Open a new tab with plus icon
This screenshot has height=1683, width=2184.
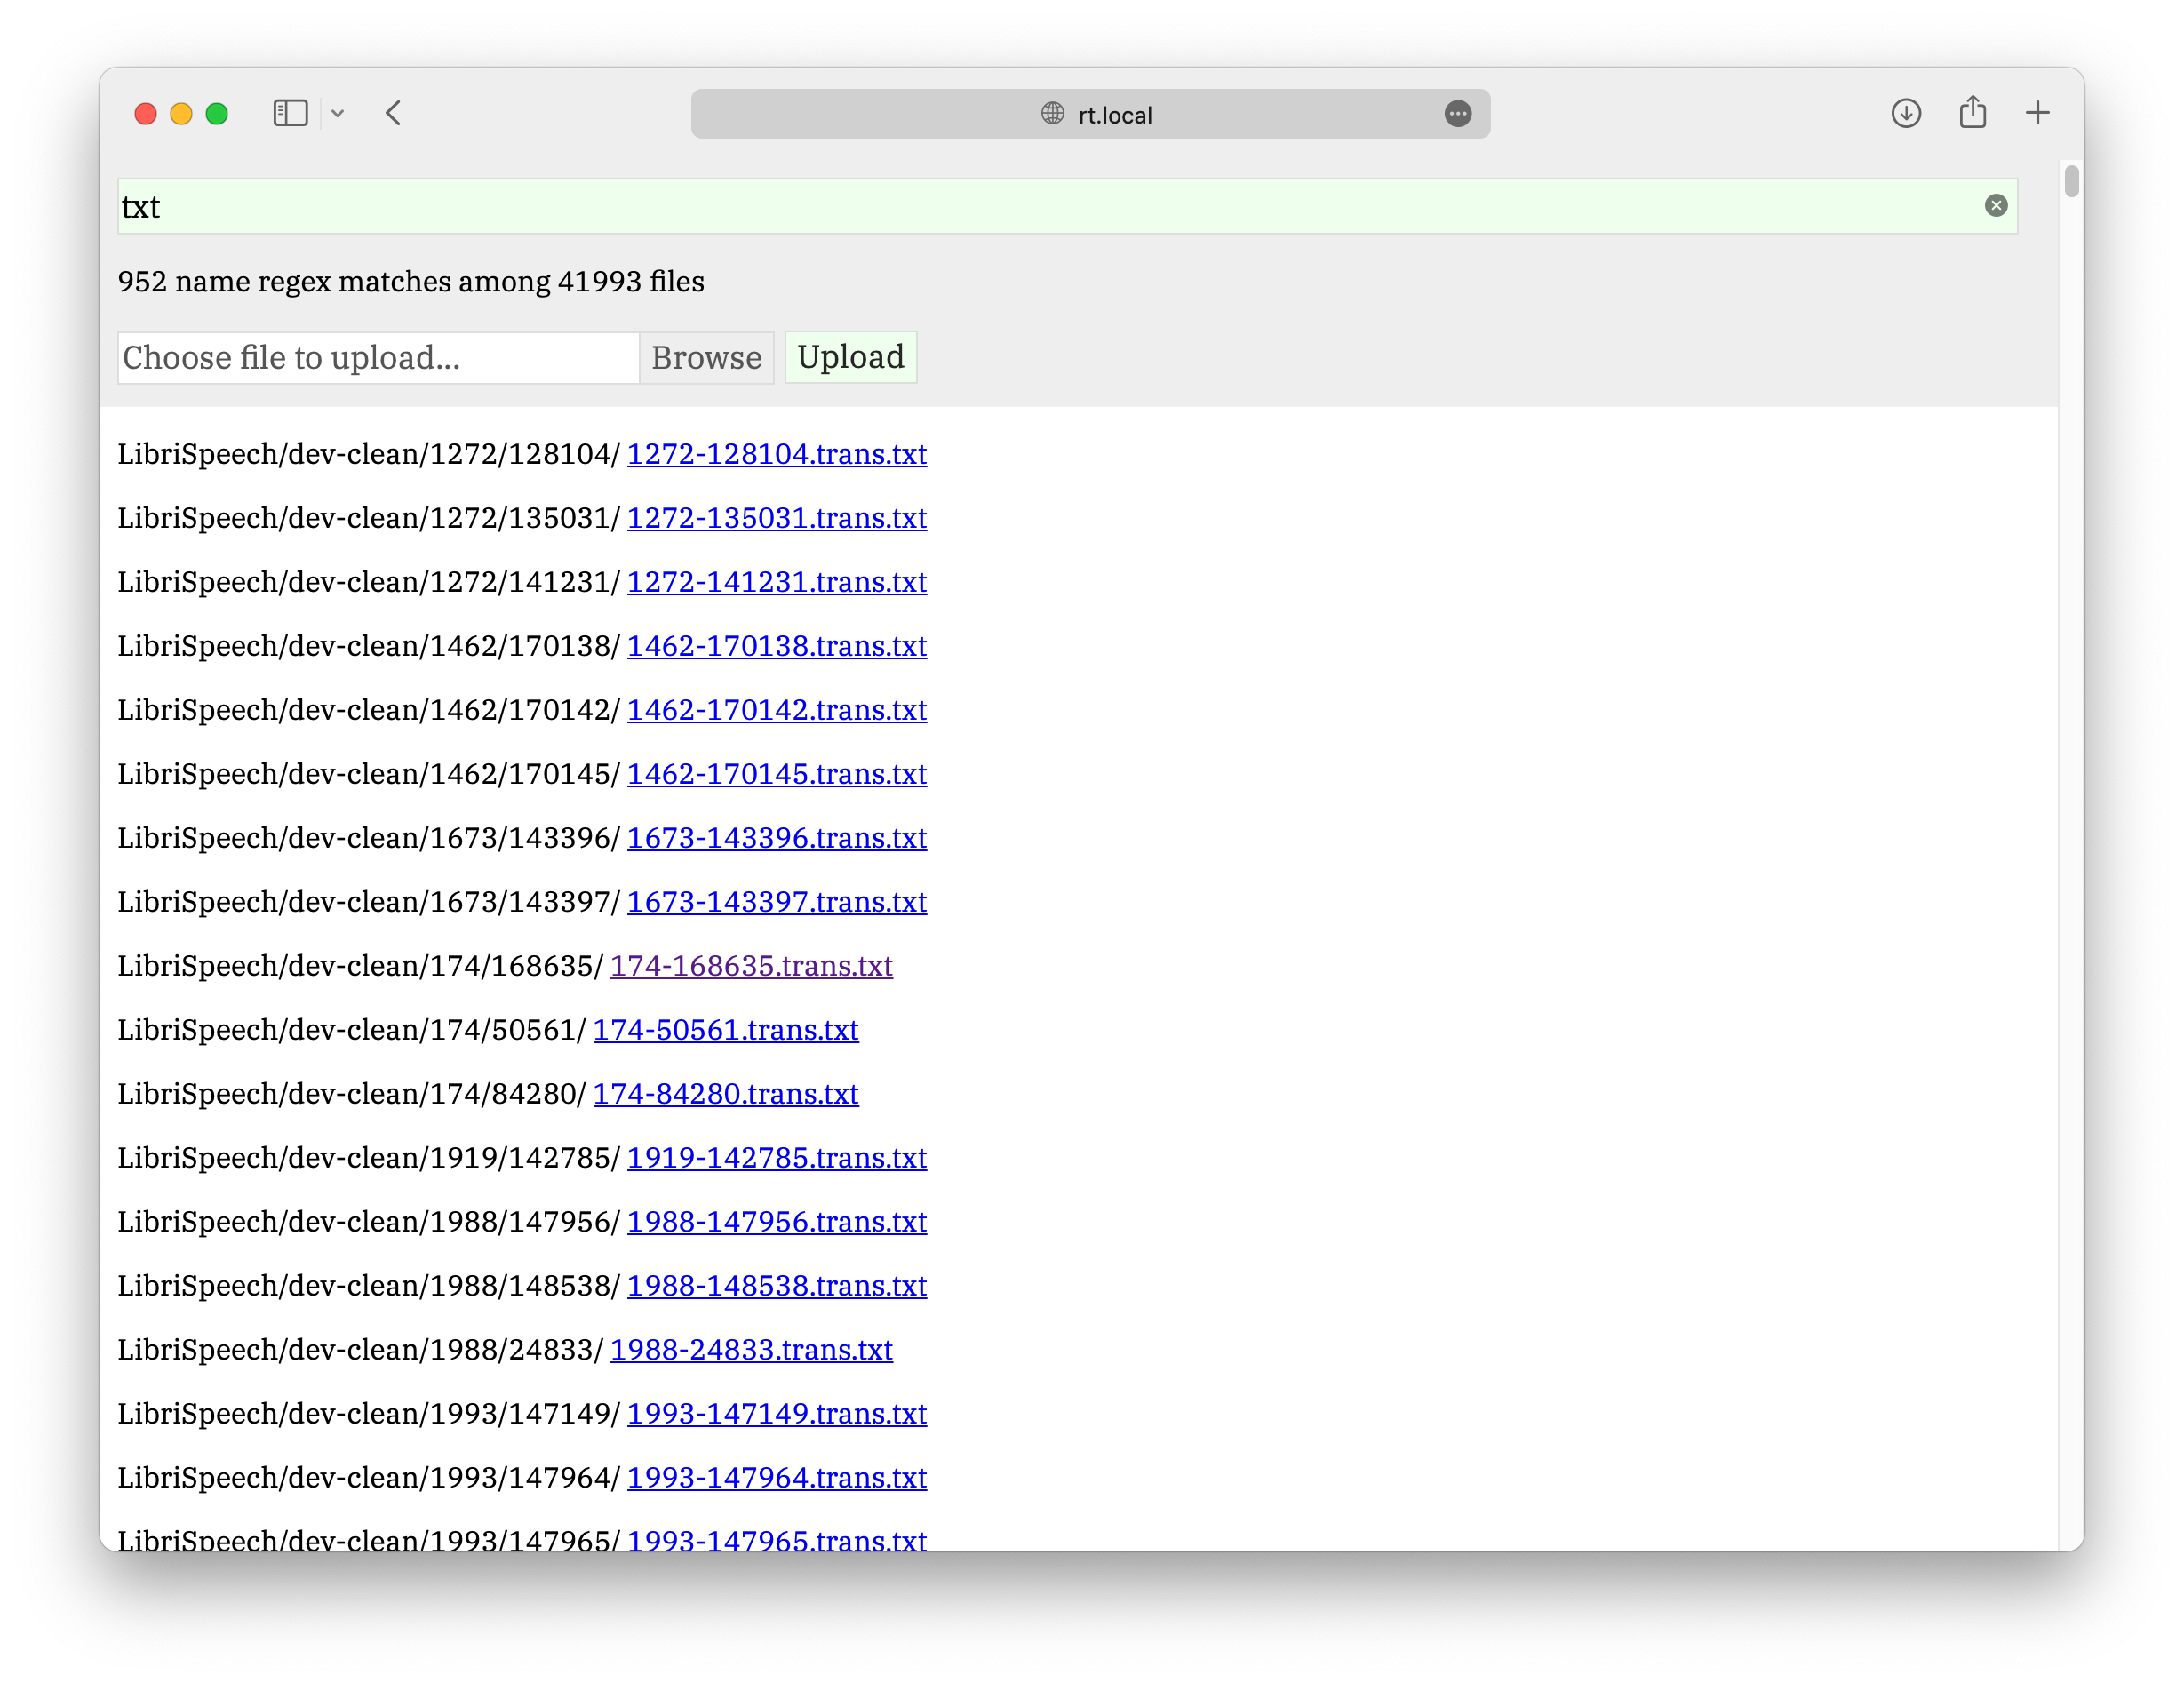[2037, 113]
